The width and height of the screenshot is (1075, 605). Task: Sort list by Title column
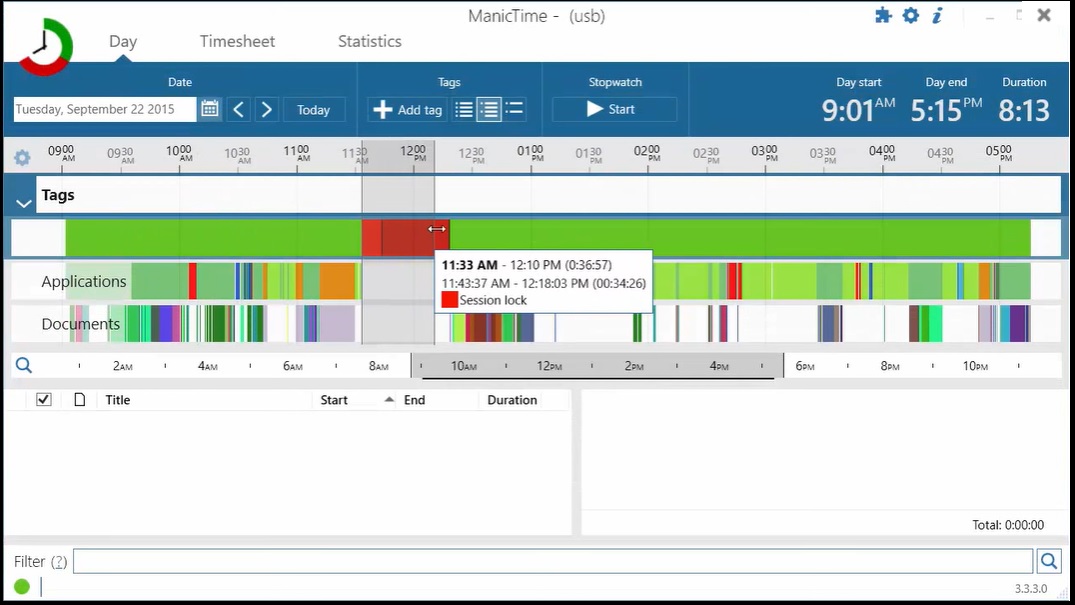tap(117, 400)
